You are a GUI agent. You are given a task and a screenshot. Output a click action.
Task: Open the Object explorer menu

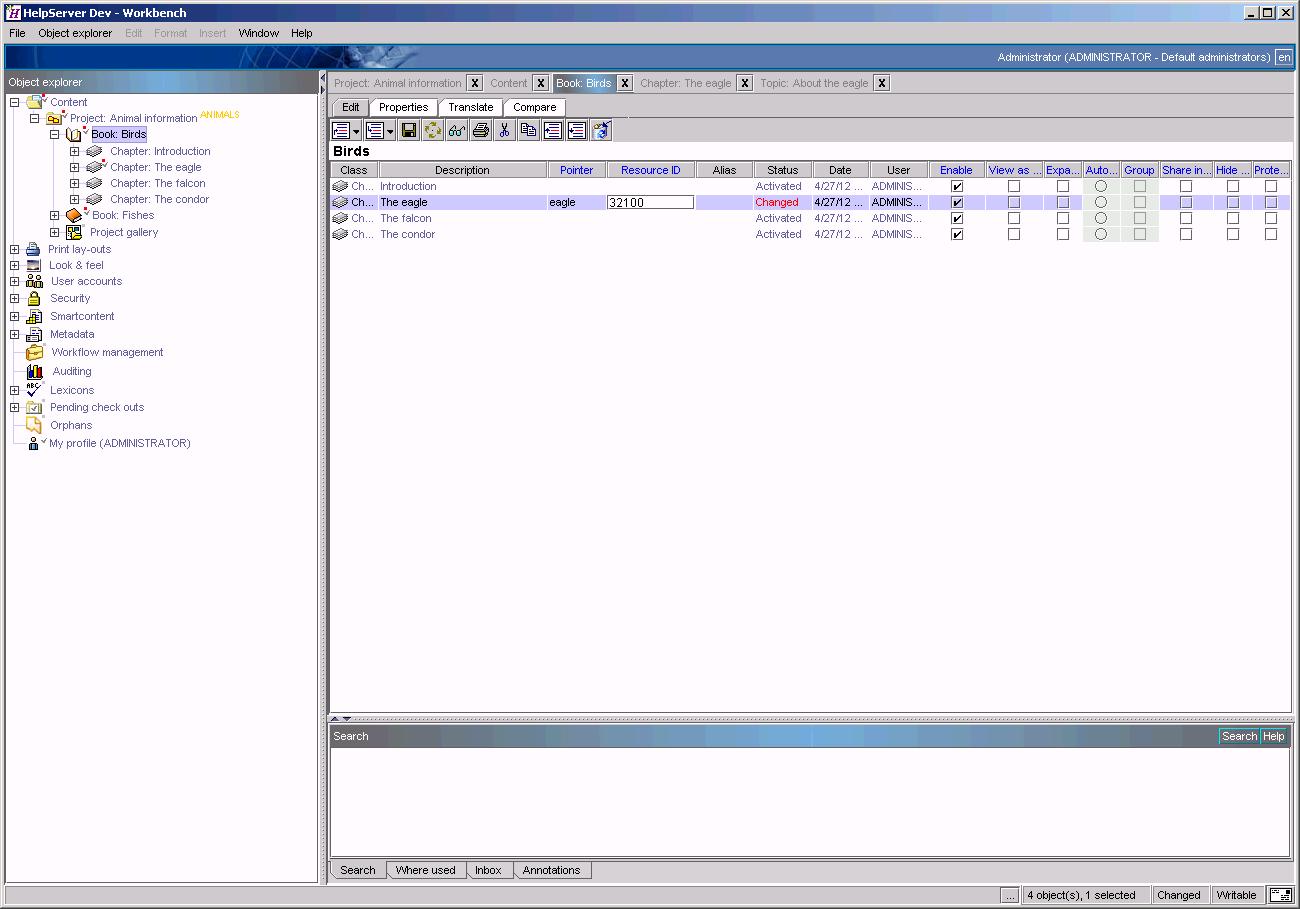(x=75, y=32)
